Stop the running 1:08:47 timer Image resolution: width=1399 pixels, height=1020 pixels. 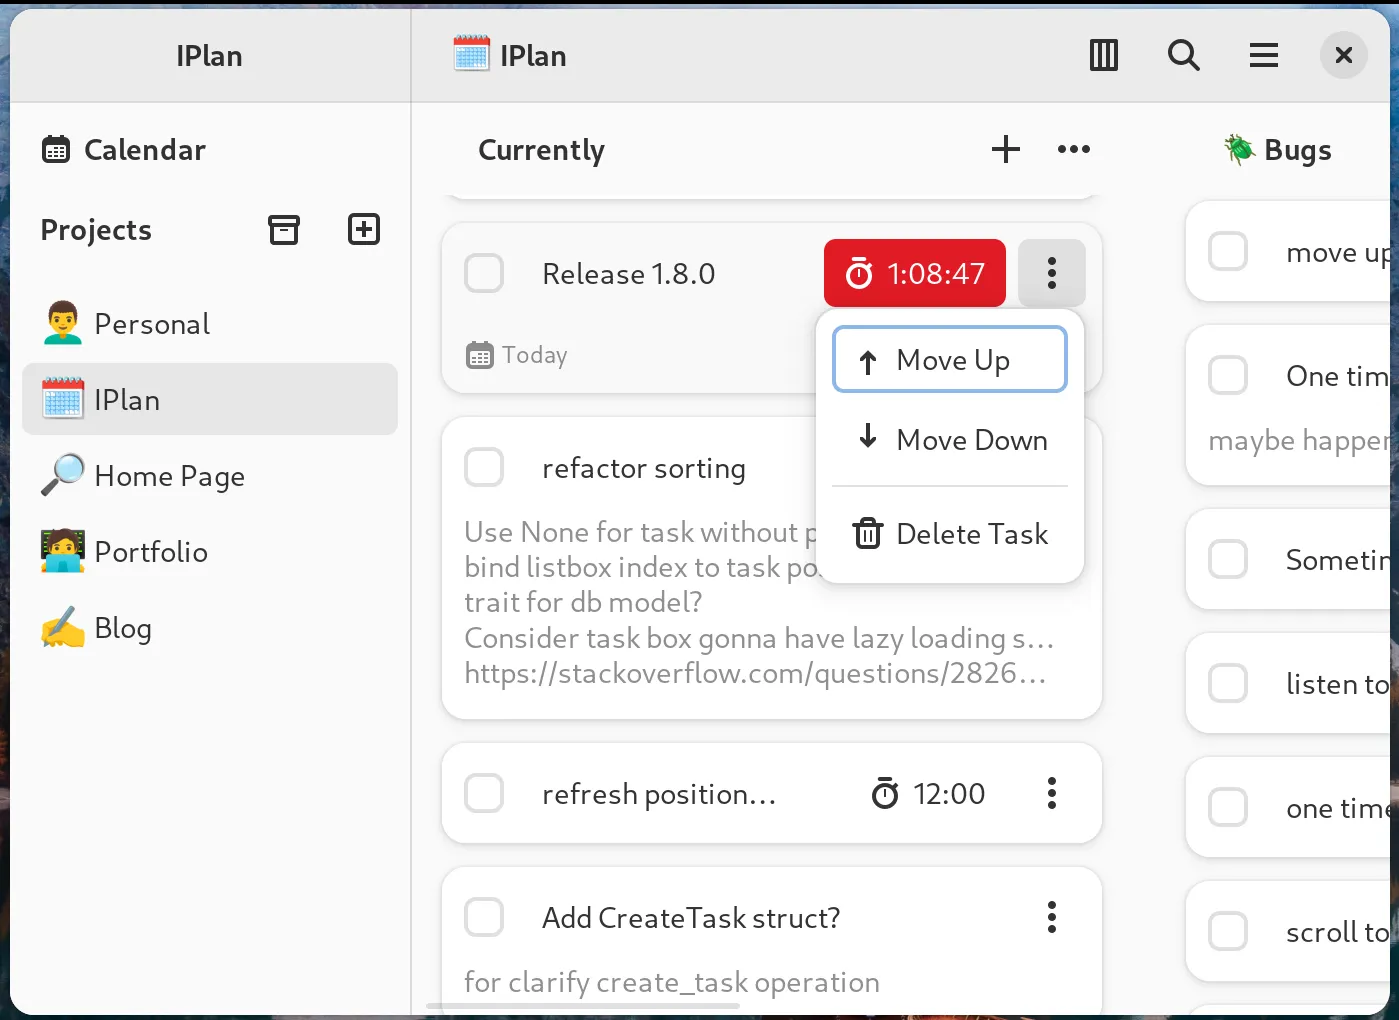pyautogui.click(x=914, y=273)
